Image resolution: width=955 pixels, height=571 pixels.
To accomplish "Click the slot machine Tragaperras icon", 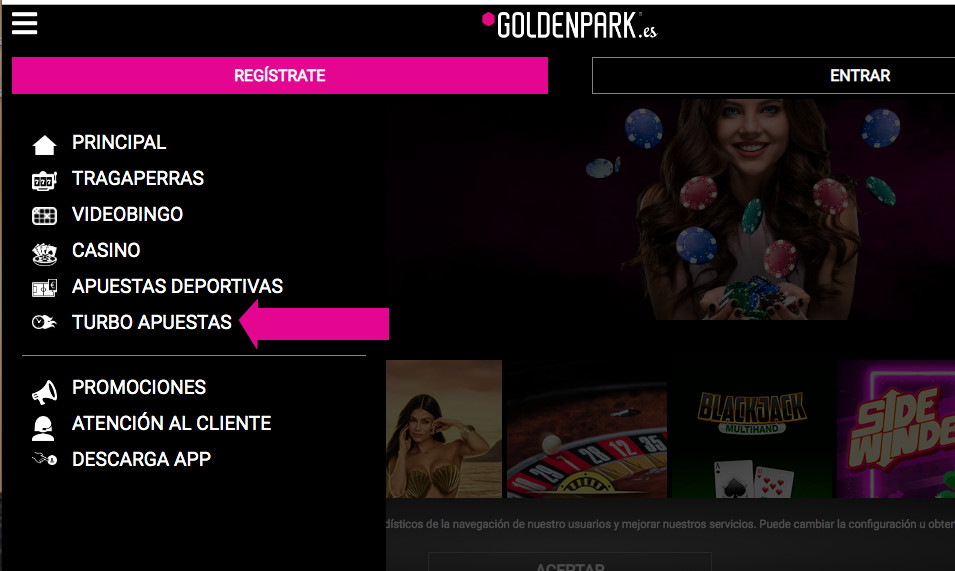I will pyautogui.click(x=44, y=180).
